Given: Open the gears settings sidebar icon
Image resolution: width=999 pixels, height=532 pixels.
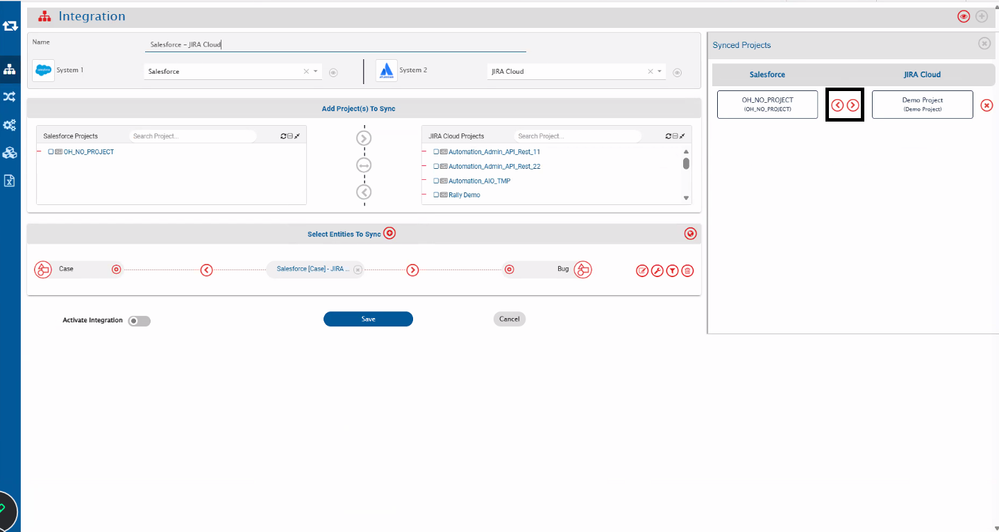Looking at the screenshot, I should [10, 125].
